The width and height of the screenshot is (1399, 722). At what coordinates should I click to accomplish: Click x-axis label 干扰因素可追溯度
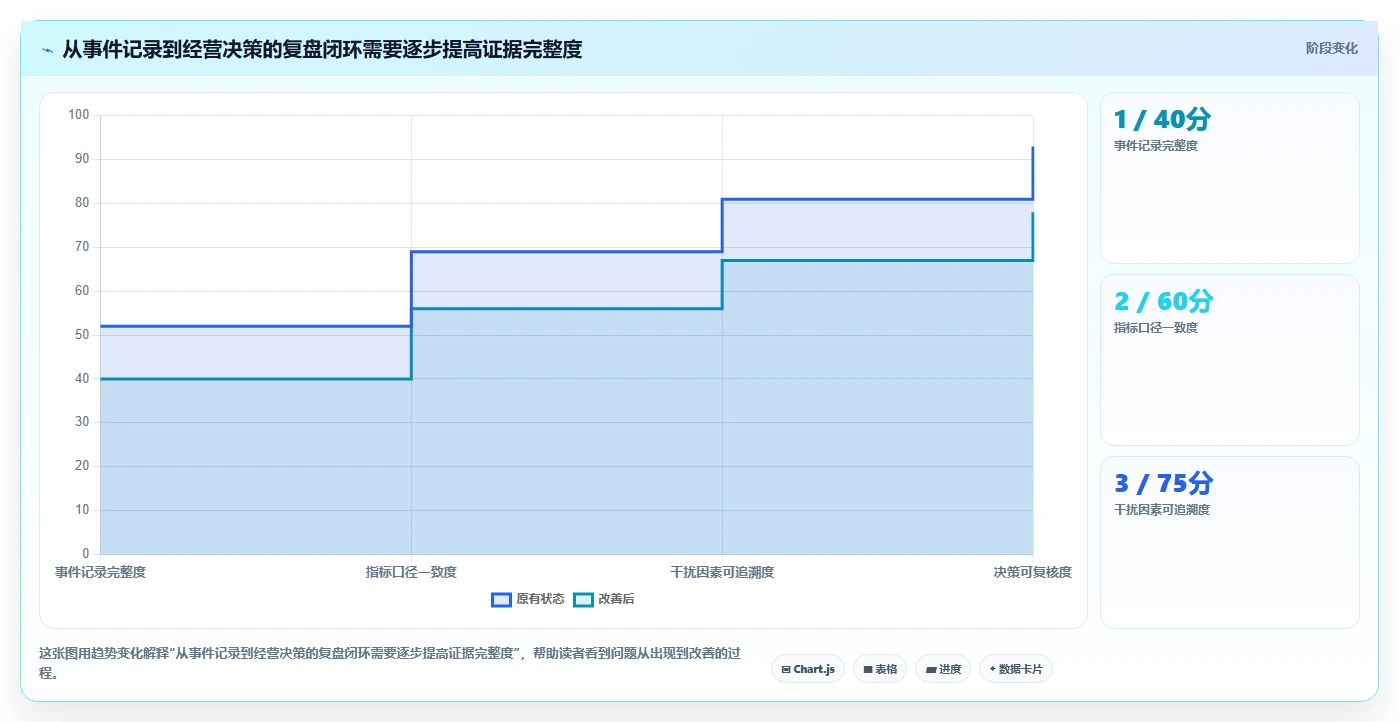pos(722,572)
